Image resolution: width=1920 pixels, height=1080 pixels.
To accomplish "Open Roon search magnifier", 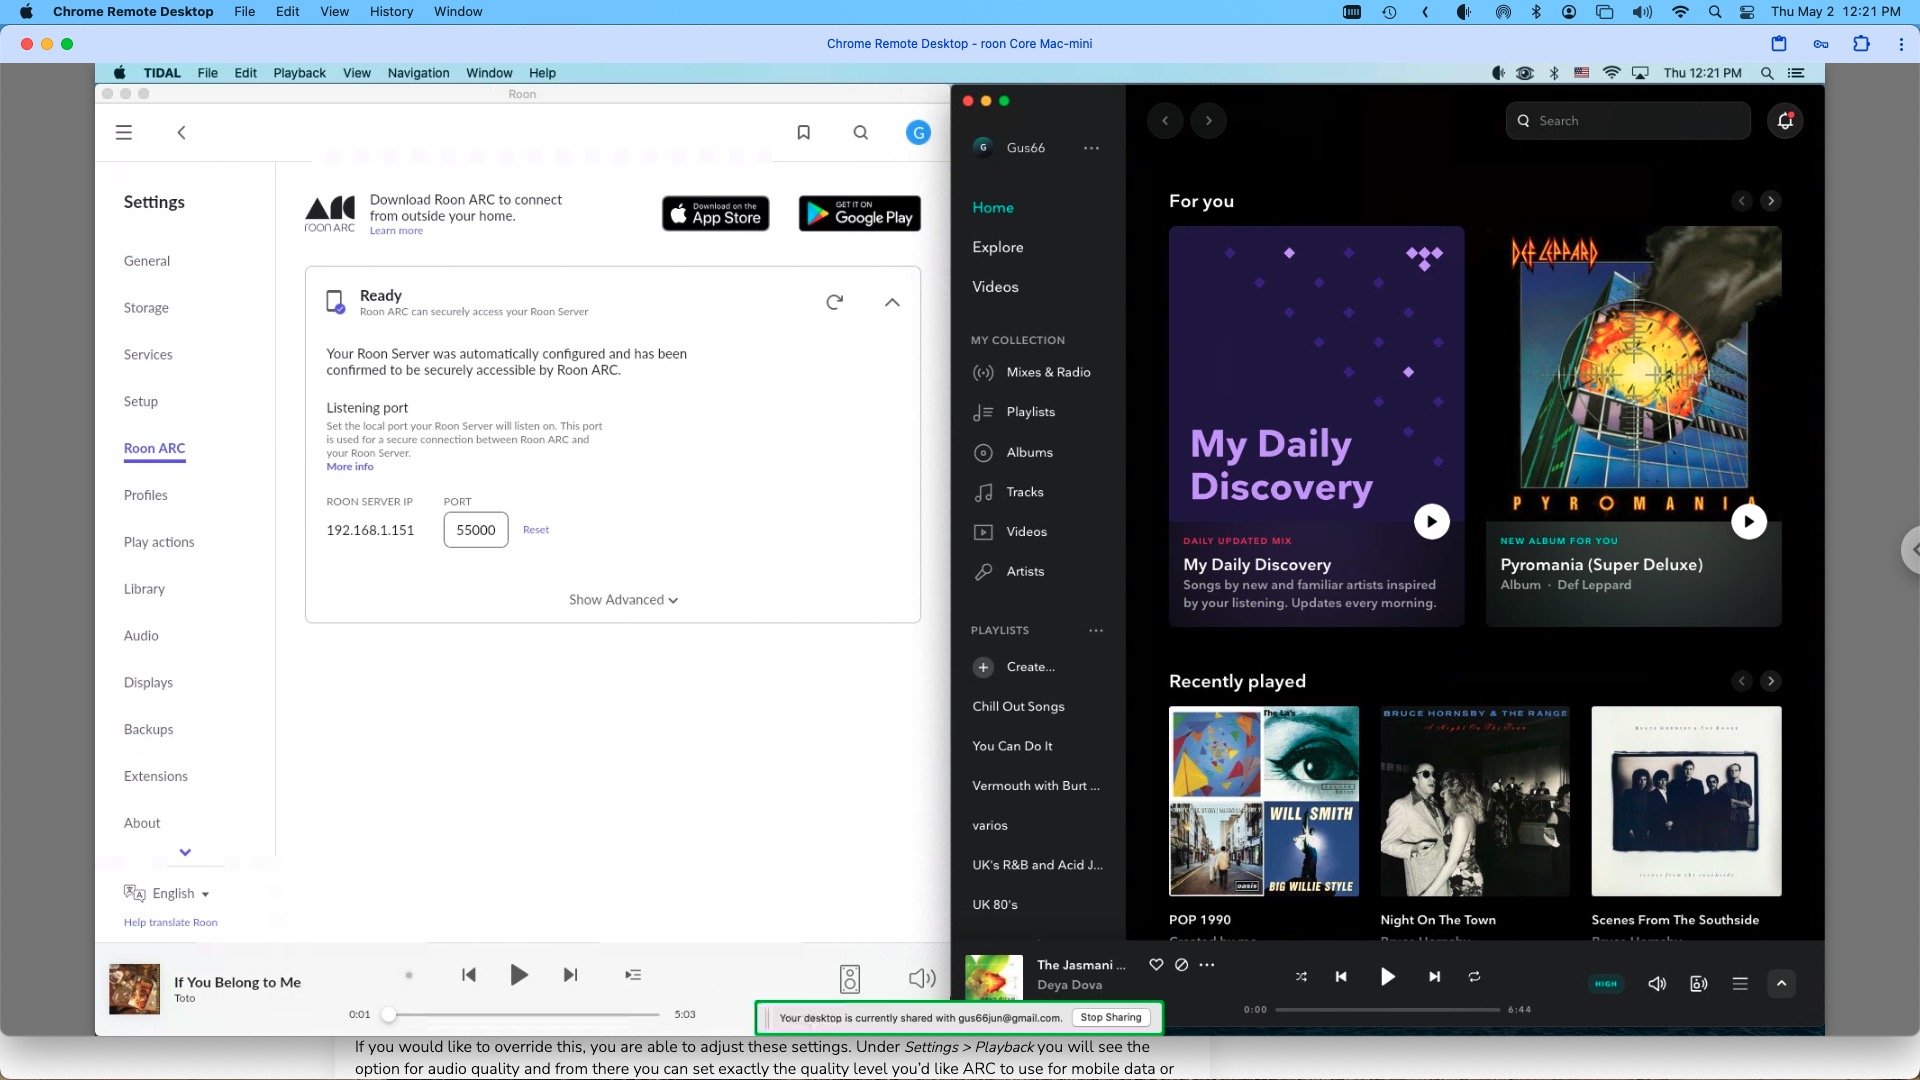I will (x=861, y=132).
